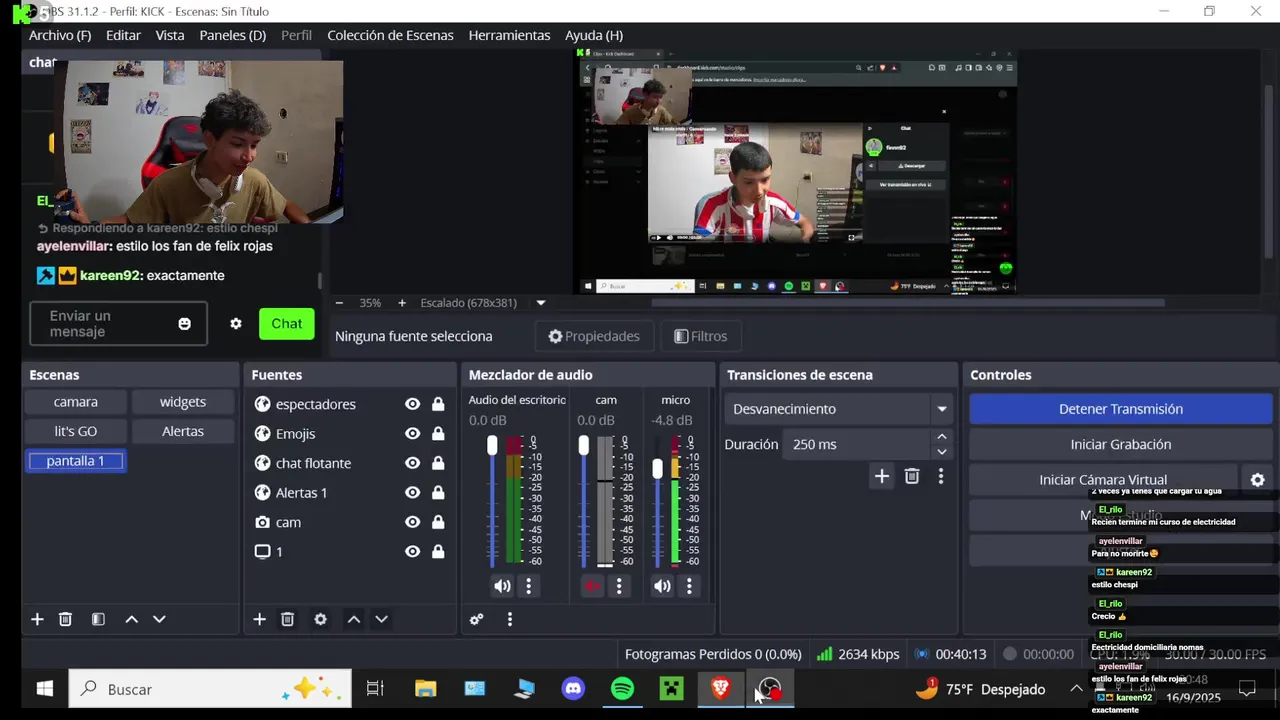The width and height of the screenshot is (1280, 720).
Task: Zoom out preview with minus icon
Action: 339,303
